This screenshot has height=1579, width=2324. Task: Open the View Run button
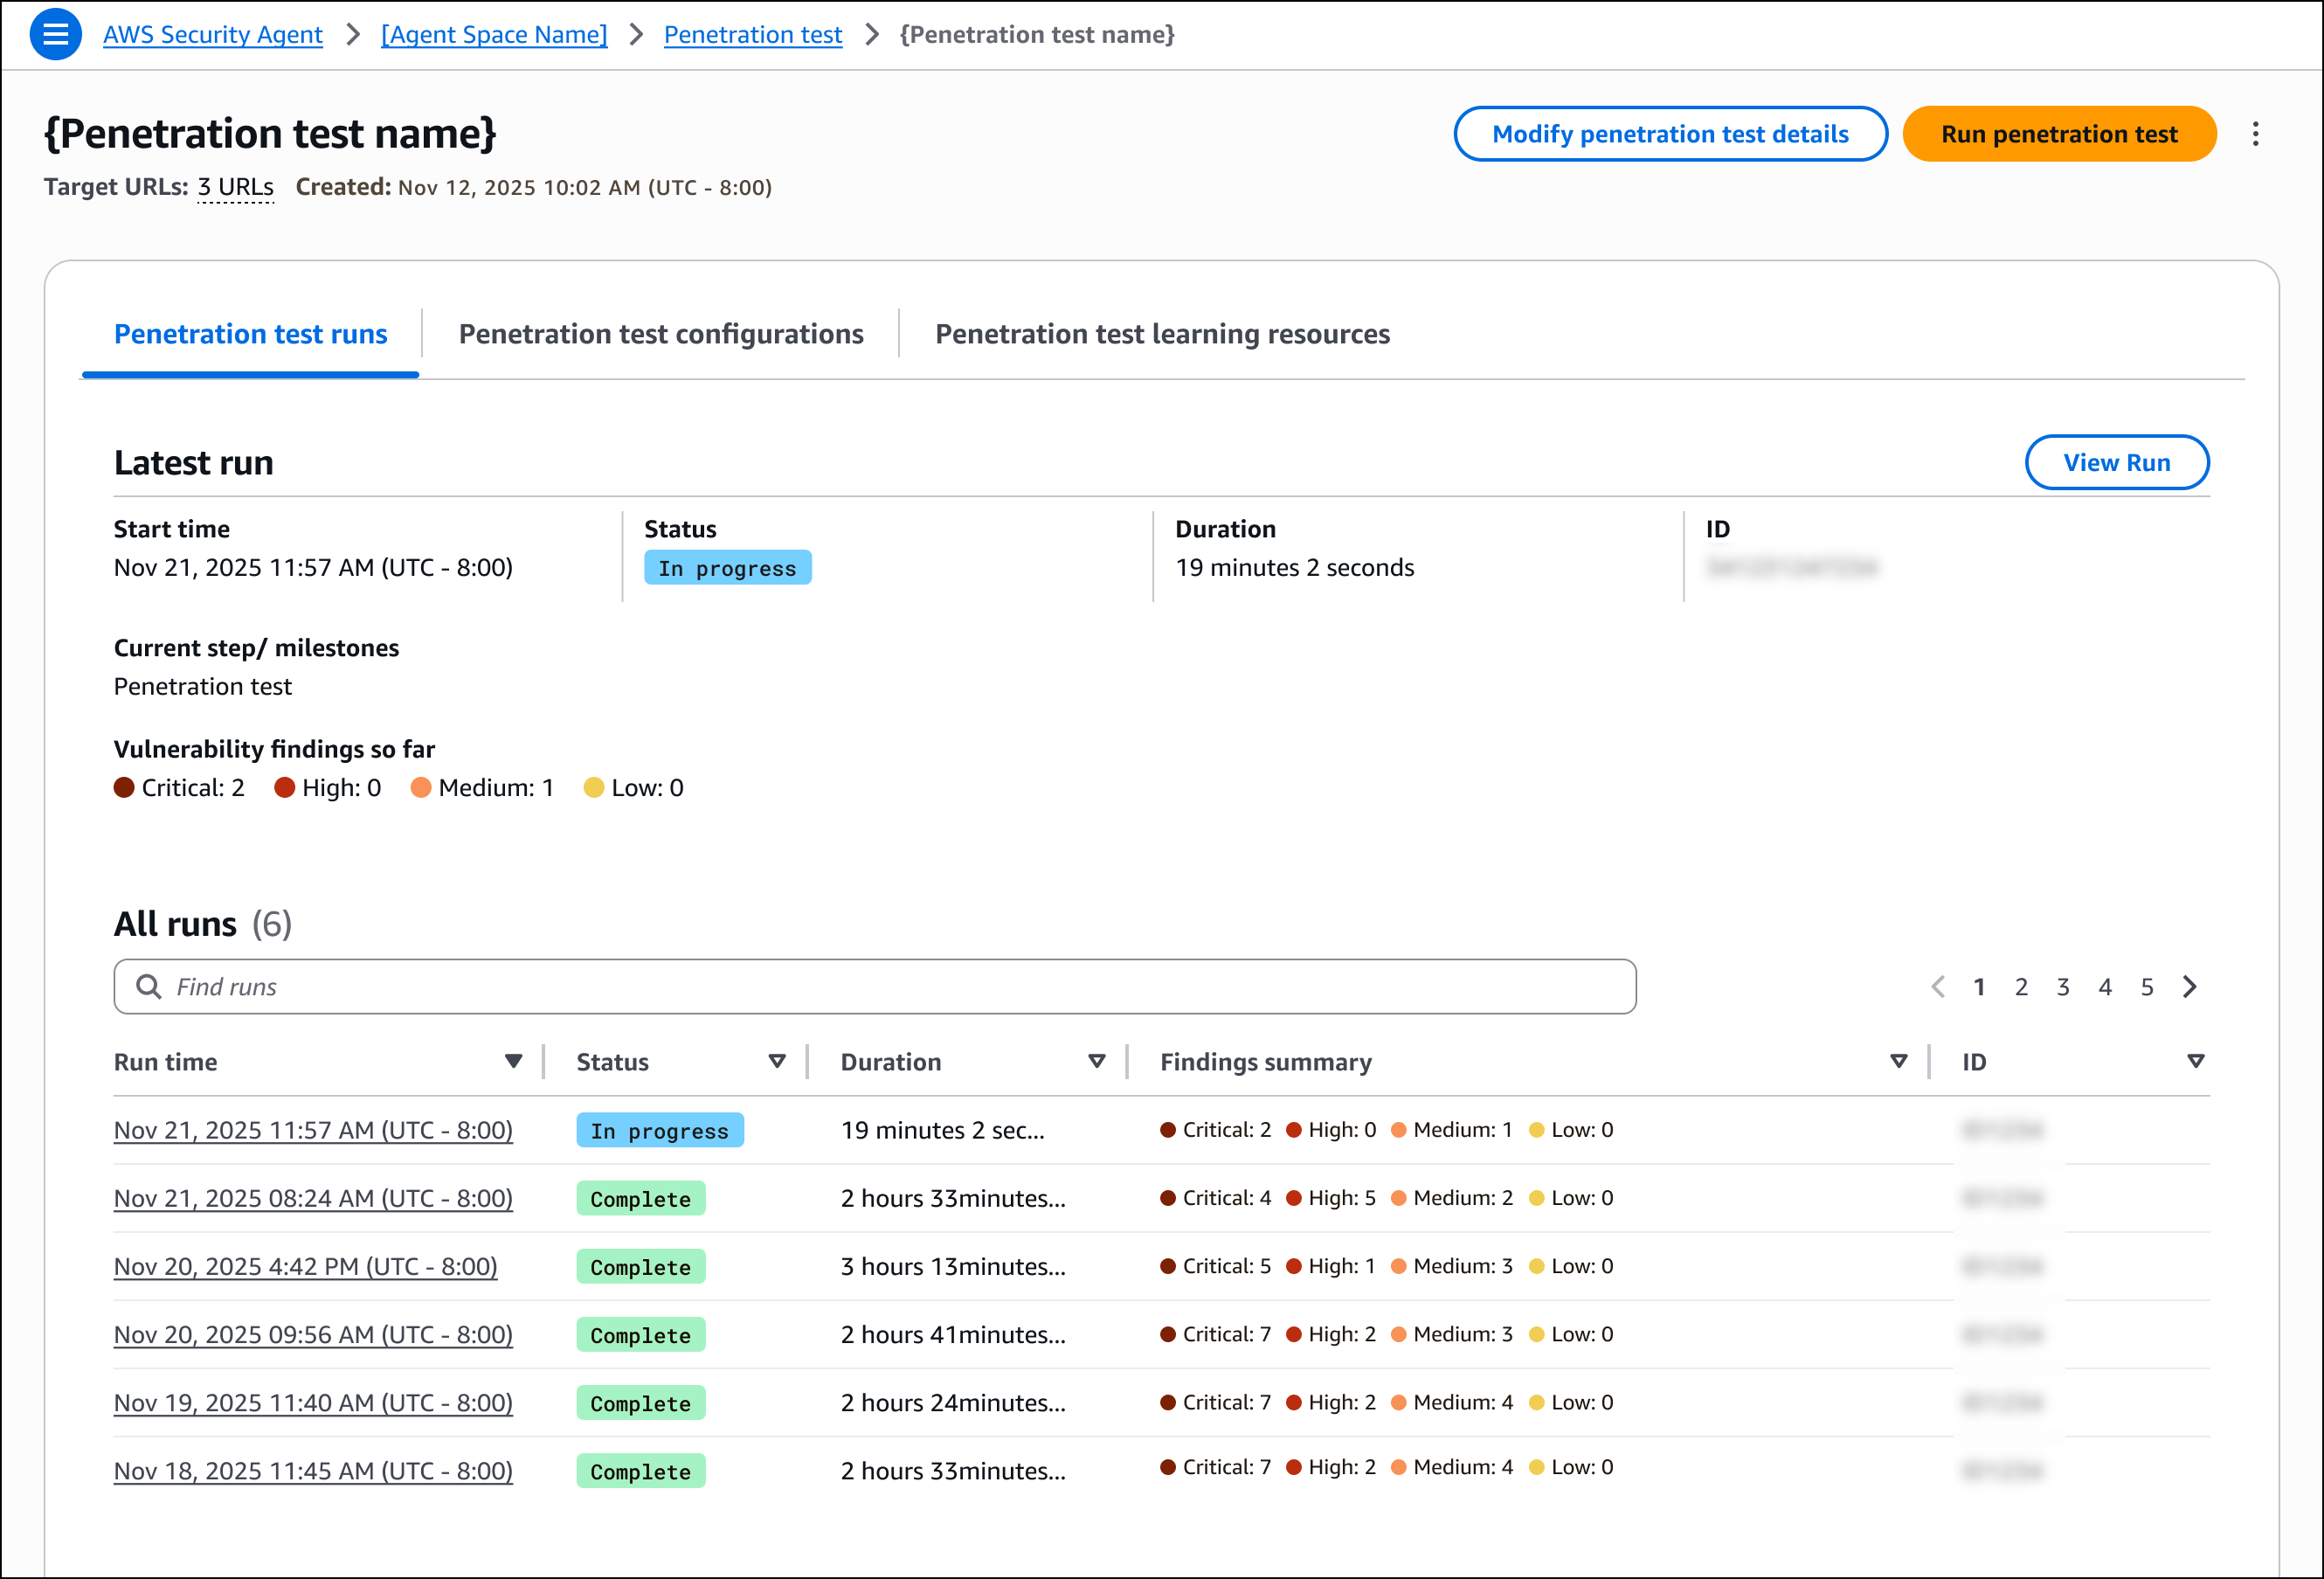coord(2116,462)
